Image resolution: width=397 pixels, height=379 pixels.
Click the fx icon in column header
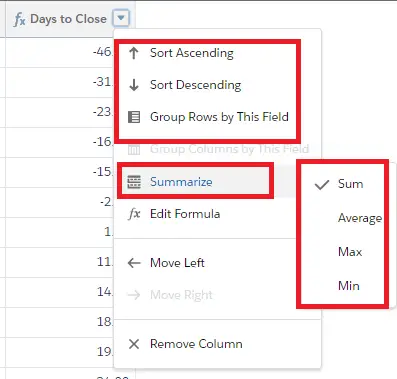pos(20,19)
